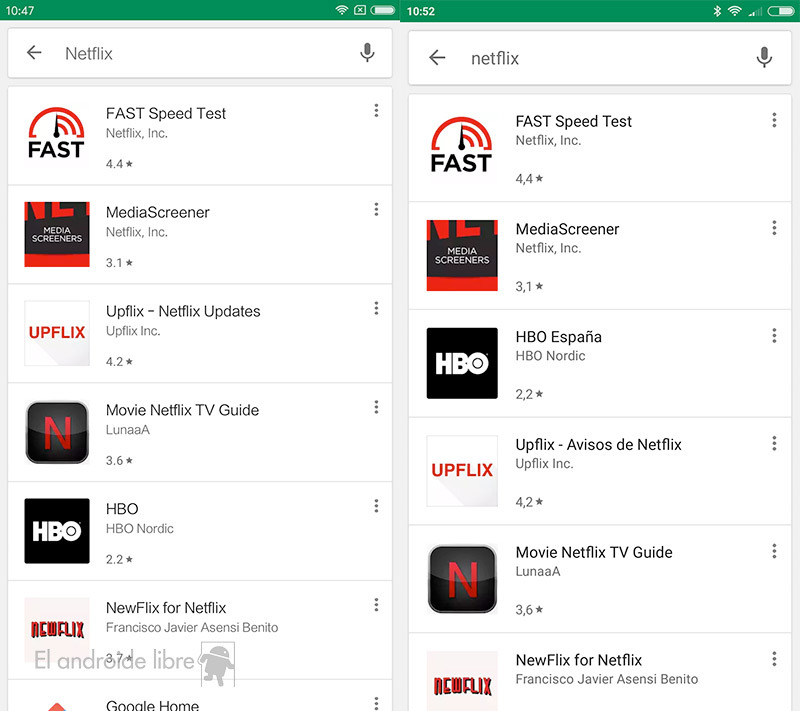Open three-dot menu for Upflix - Avisos de Netflix

(x=774, y=444)
